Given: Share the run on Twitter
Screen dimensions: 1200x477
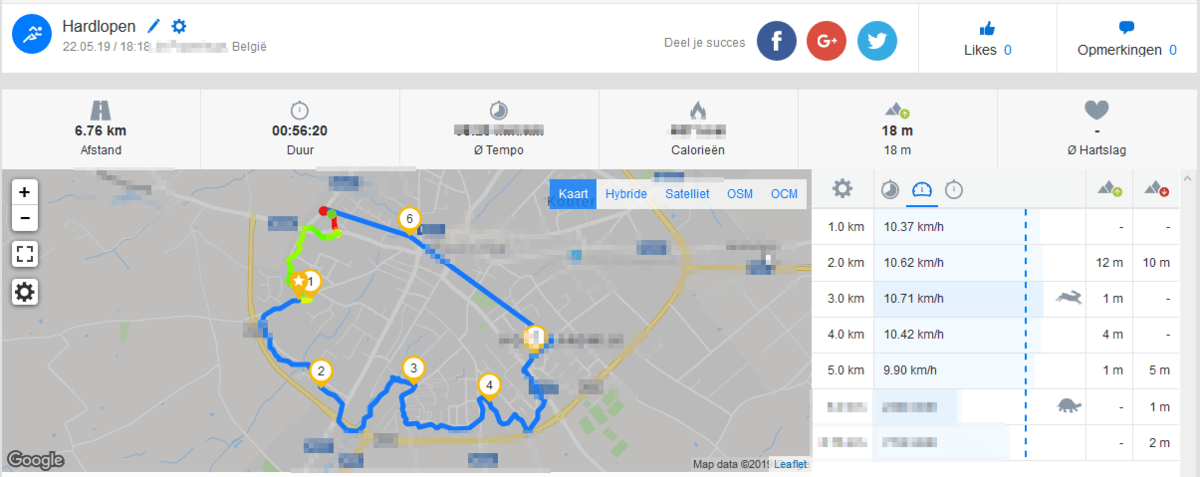Looking at the screenshot, I should point(877,41).
